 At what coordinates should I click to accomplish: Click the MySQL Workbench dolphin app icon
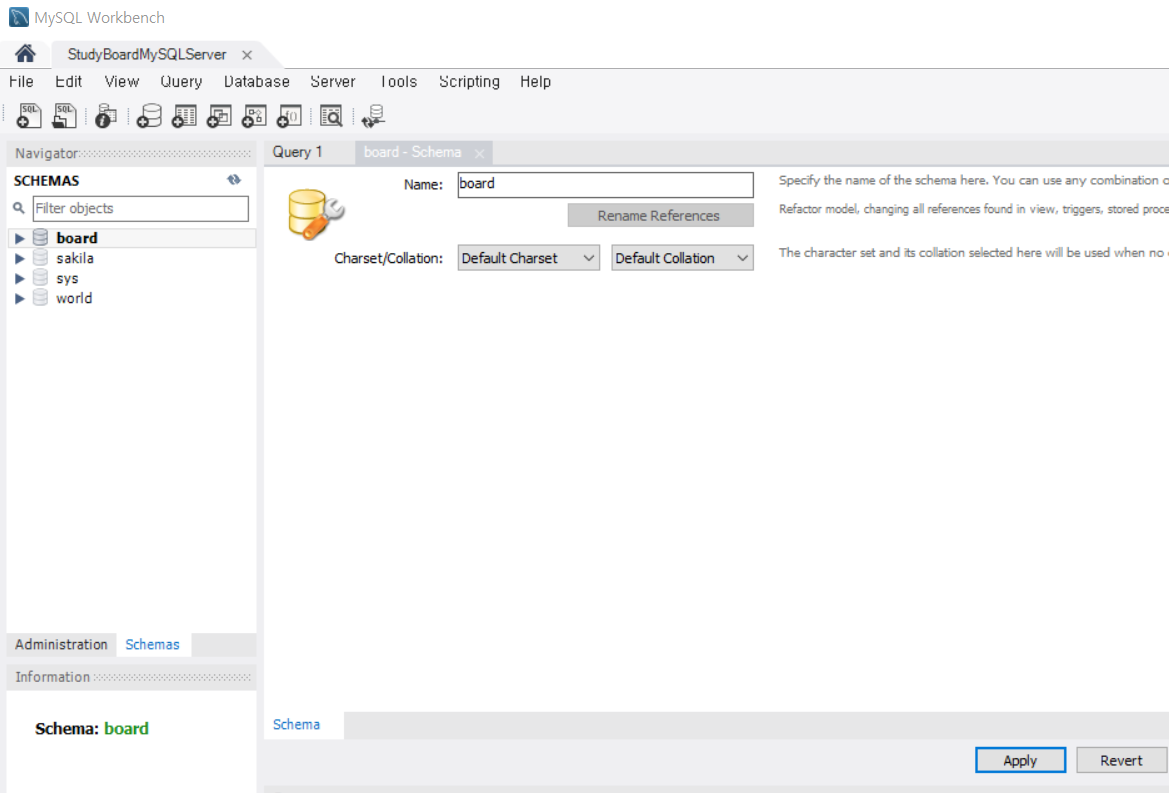coord(19,17)
